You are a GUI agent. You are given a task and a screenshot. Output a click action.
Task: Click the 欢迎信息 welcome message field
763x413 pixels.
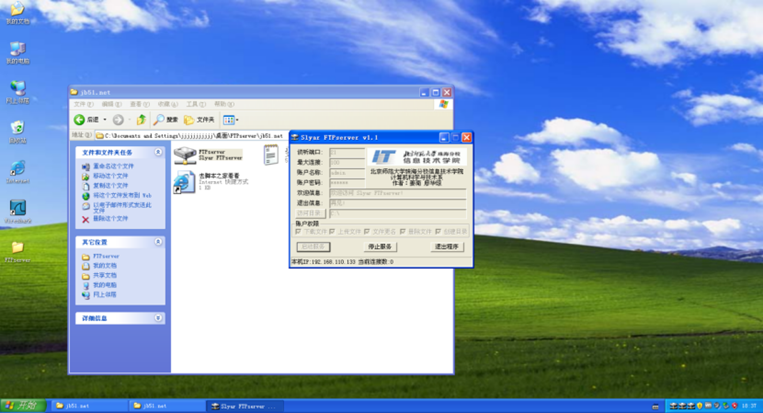398,193
